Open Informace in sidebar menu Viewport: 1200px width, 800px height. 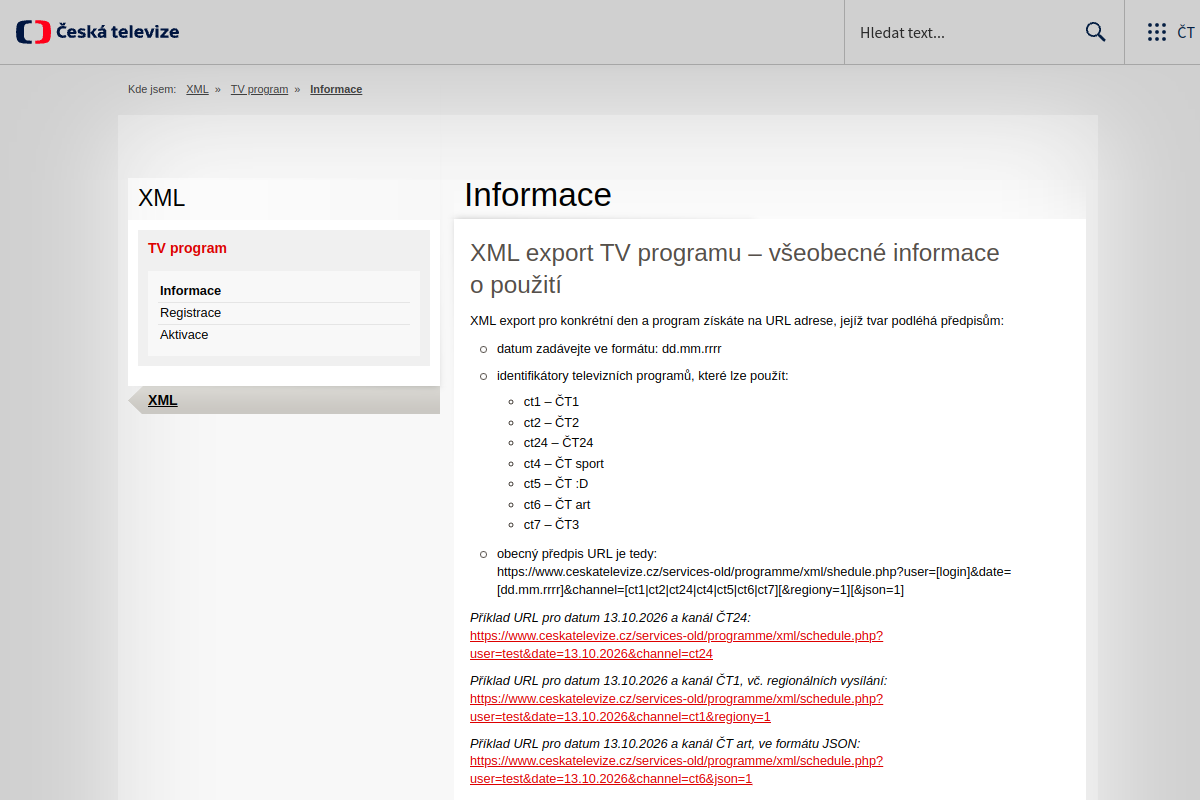(x=190, y=291)
